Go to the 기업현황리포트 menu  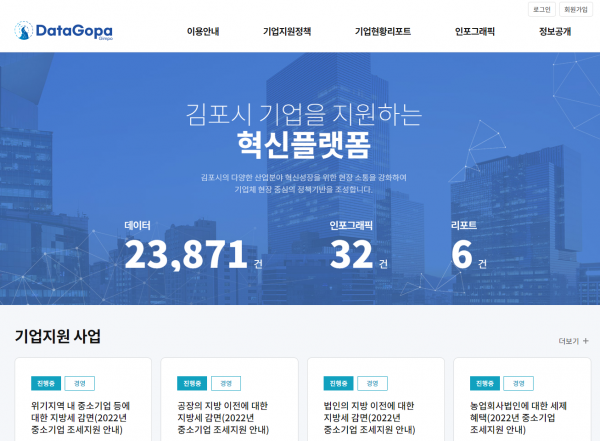point(382,32)
